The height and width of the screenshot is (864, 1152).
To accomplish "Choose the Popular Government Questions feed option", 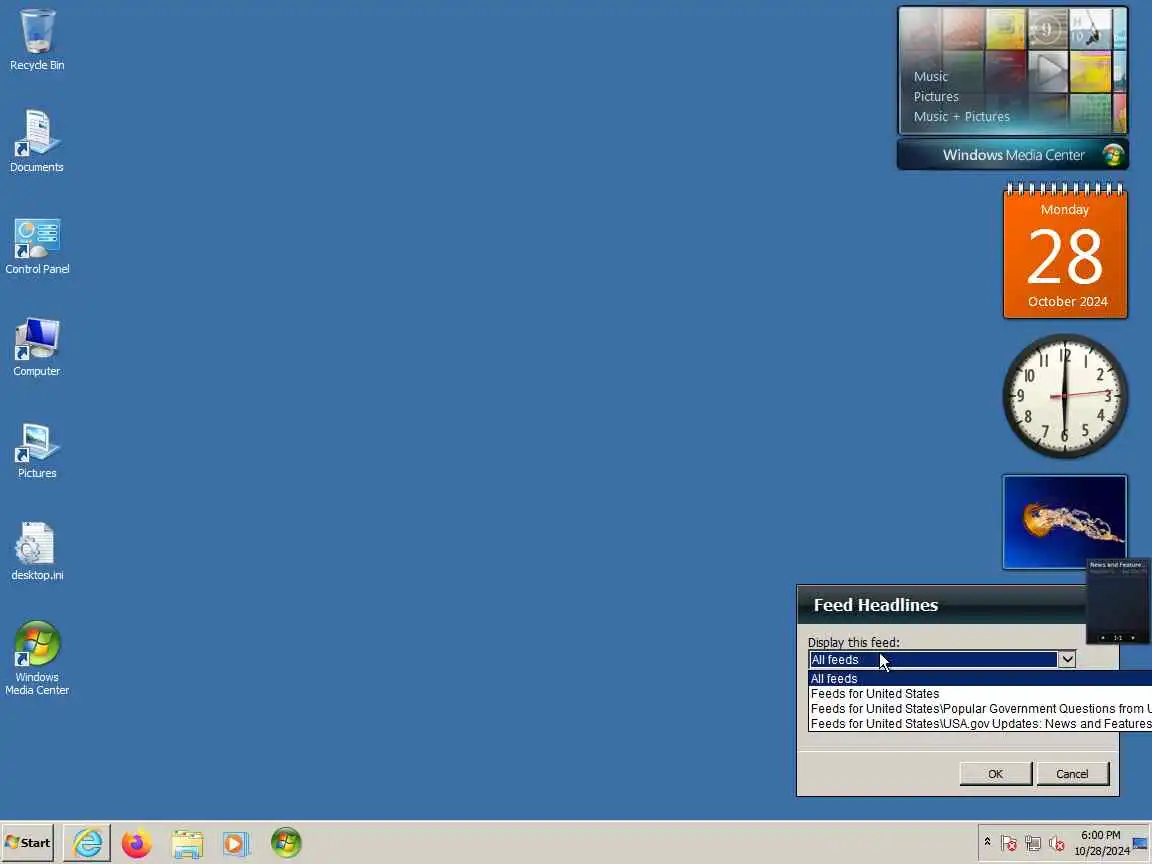I will pos(980,708).
